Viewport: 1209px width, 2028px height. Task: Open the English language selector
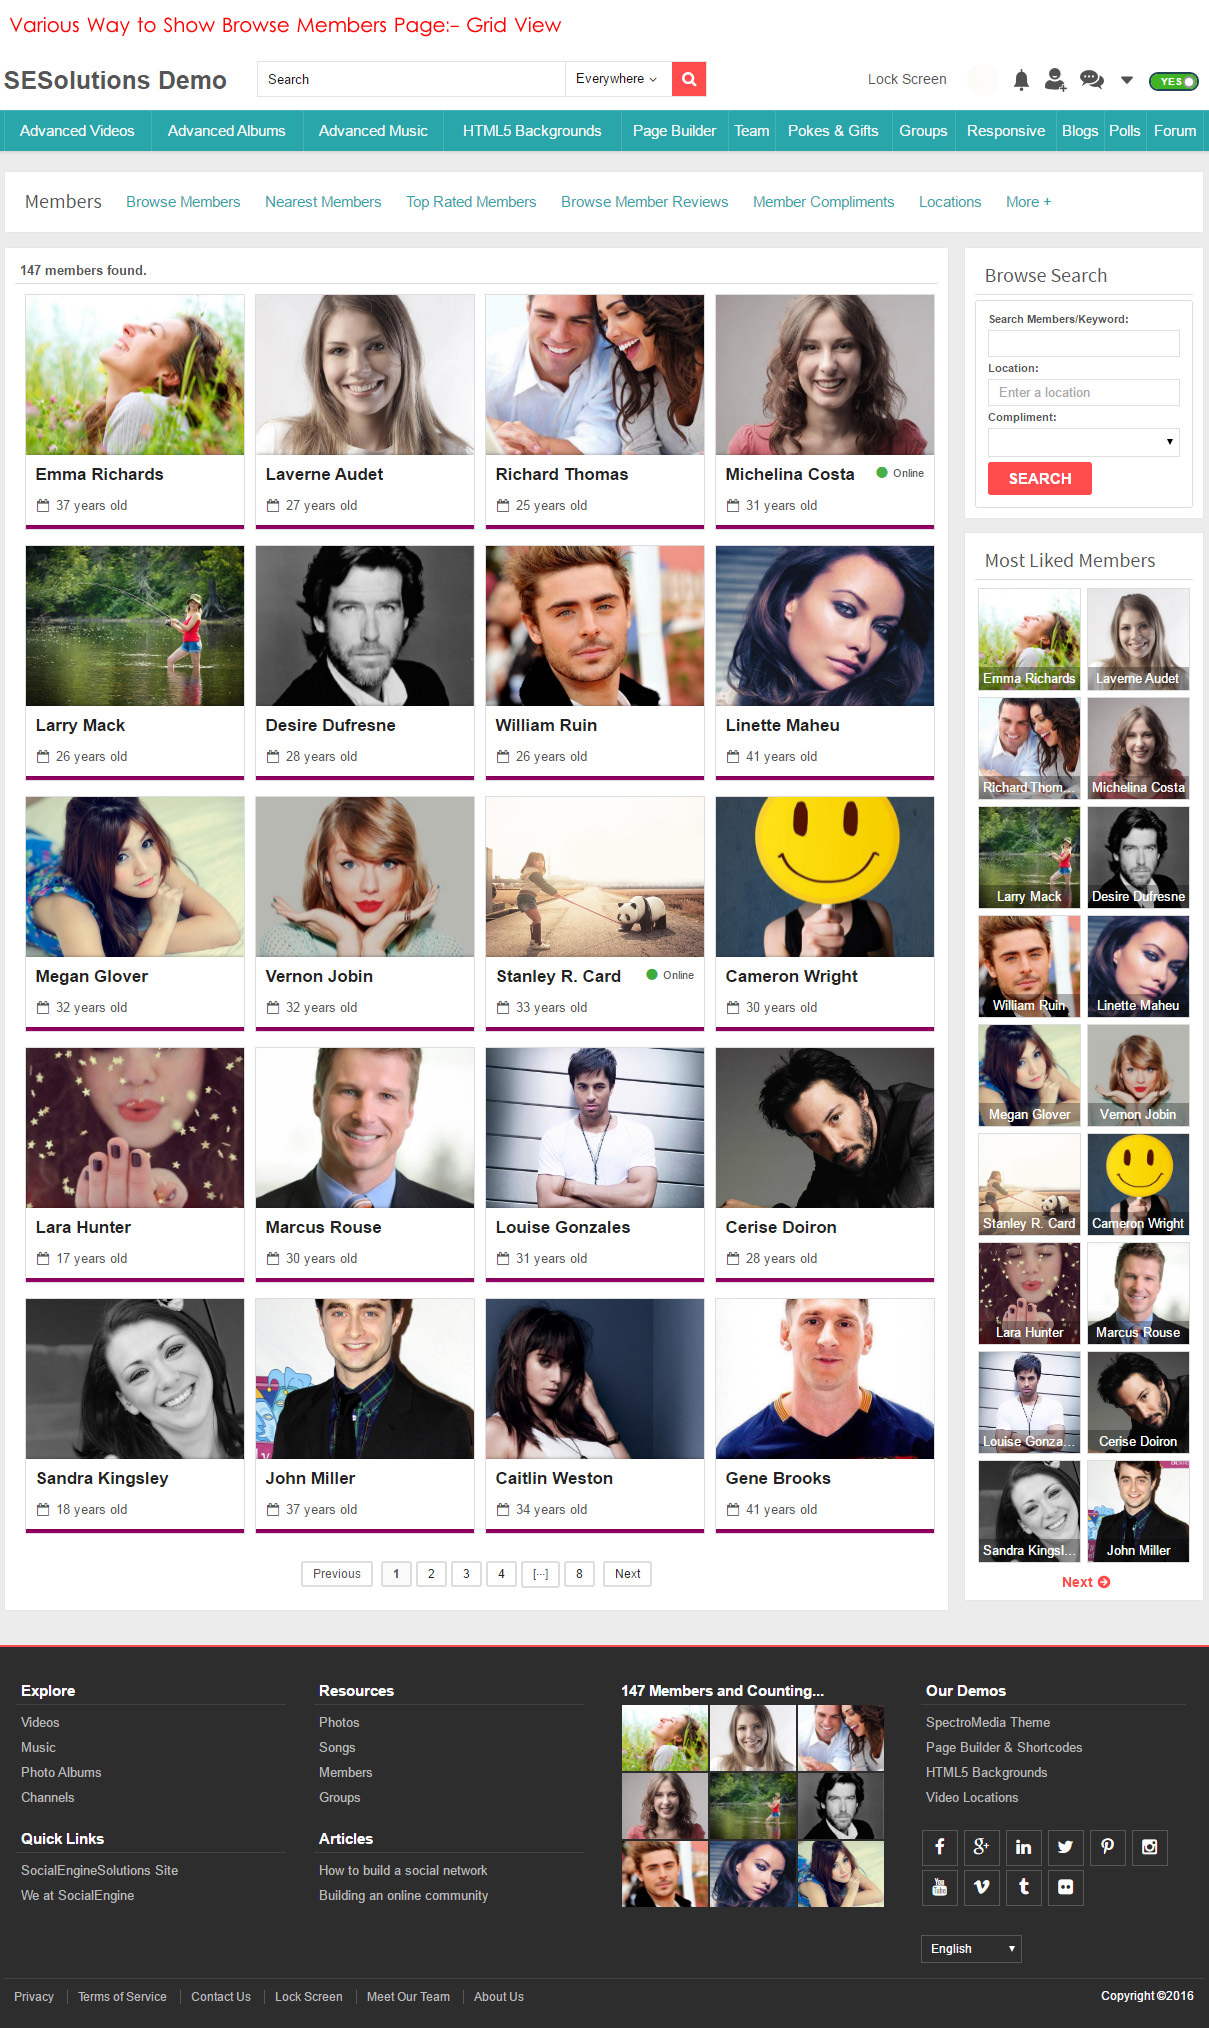(971, 1948)
